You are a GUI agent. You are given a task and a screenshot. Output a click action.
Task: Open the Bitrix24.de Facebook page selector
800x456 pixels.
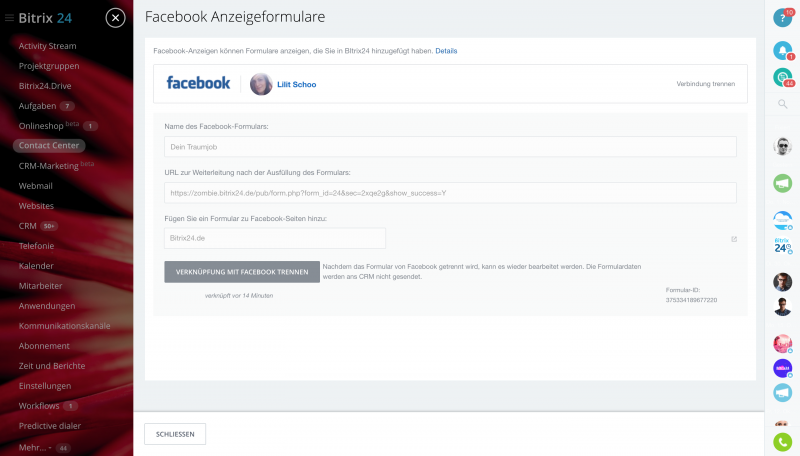point(274,238)
